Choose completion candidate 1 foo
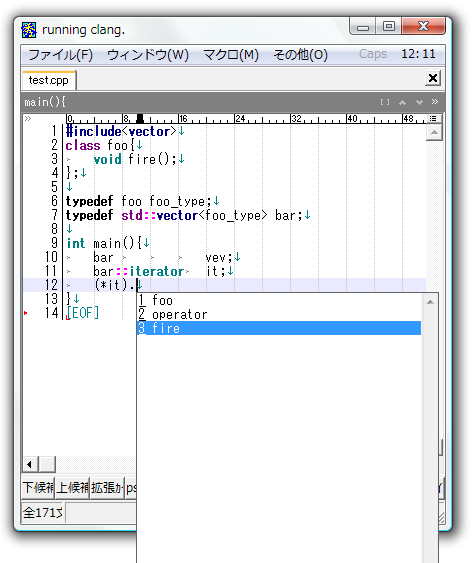The height and width of the screenshot is (563, 473). click(279, 300)
